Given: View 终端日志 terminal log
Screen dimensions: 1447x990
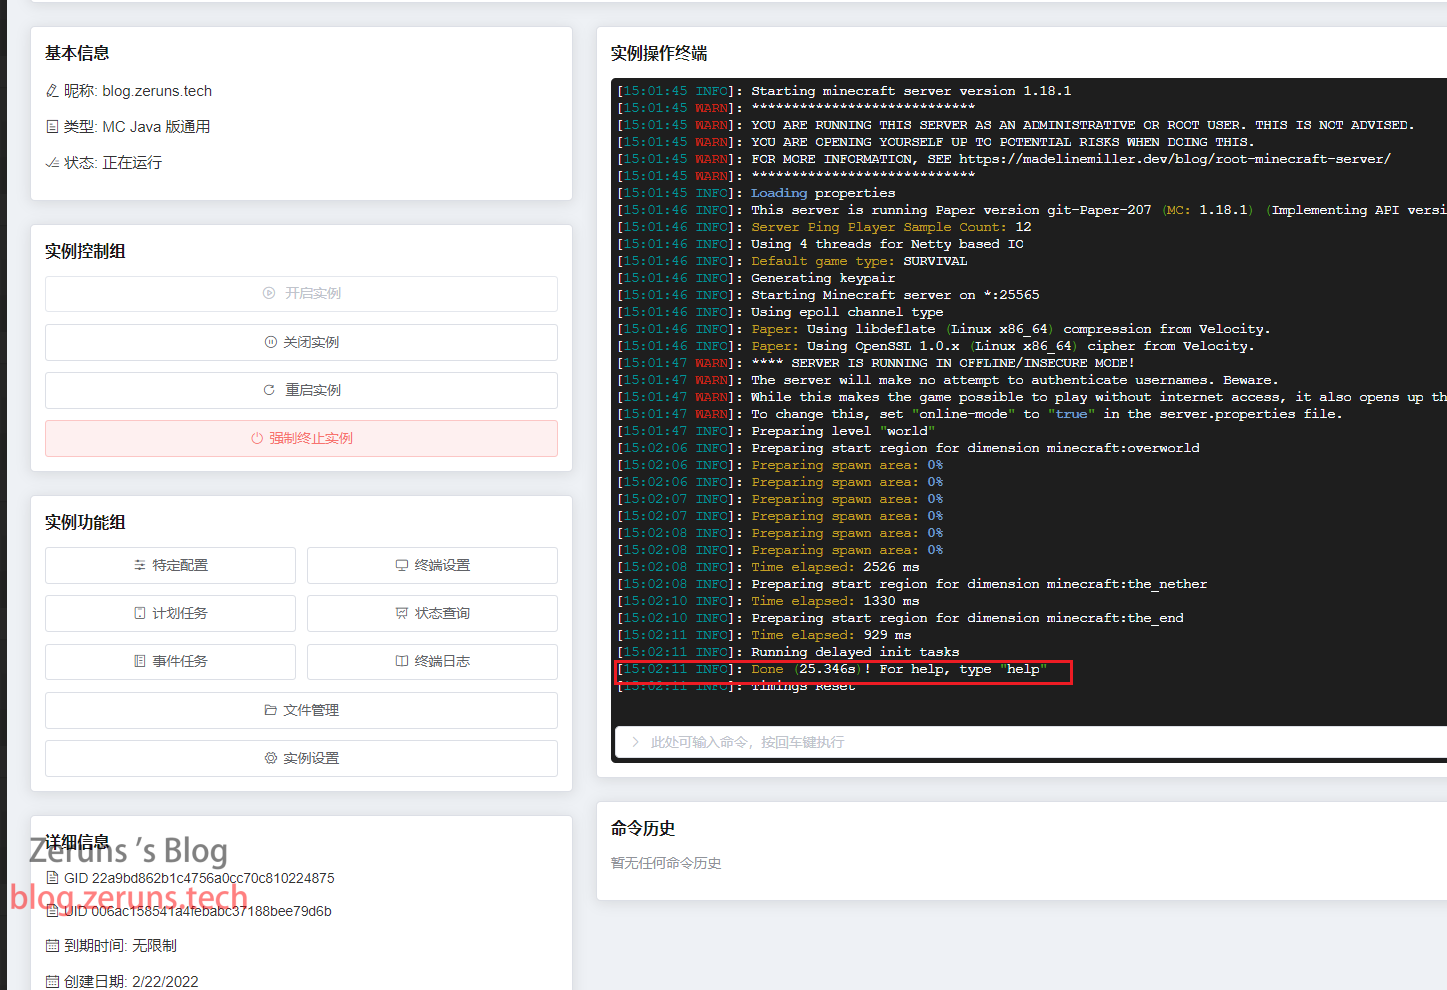Looking at the screenshot, I should 432,661.
